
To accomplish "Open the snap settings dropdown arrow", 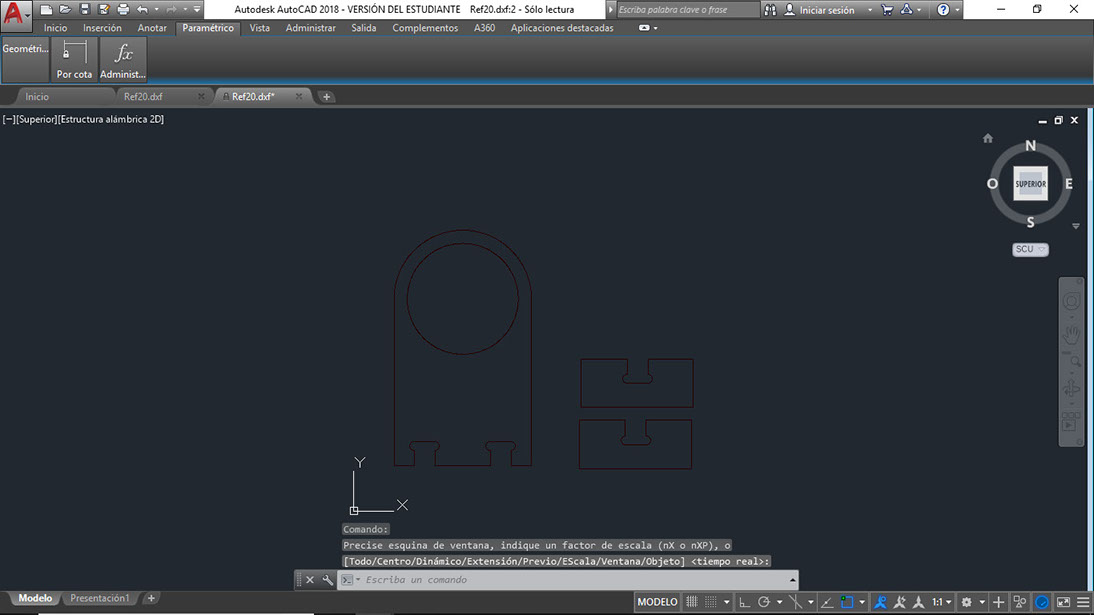I will coord(726,602).
